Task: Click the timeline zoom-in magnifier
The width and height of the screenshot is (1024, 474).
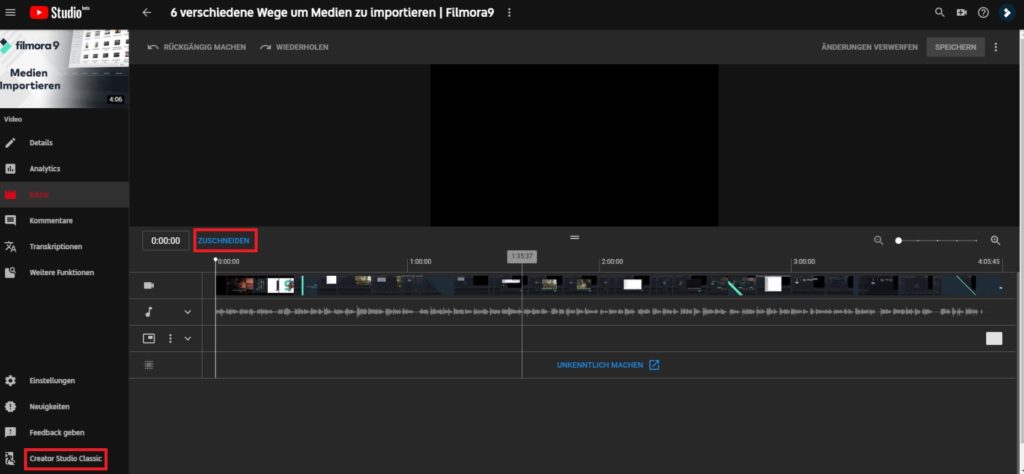Action: click(995, 240)
